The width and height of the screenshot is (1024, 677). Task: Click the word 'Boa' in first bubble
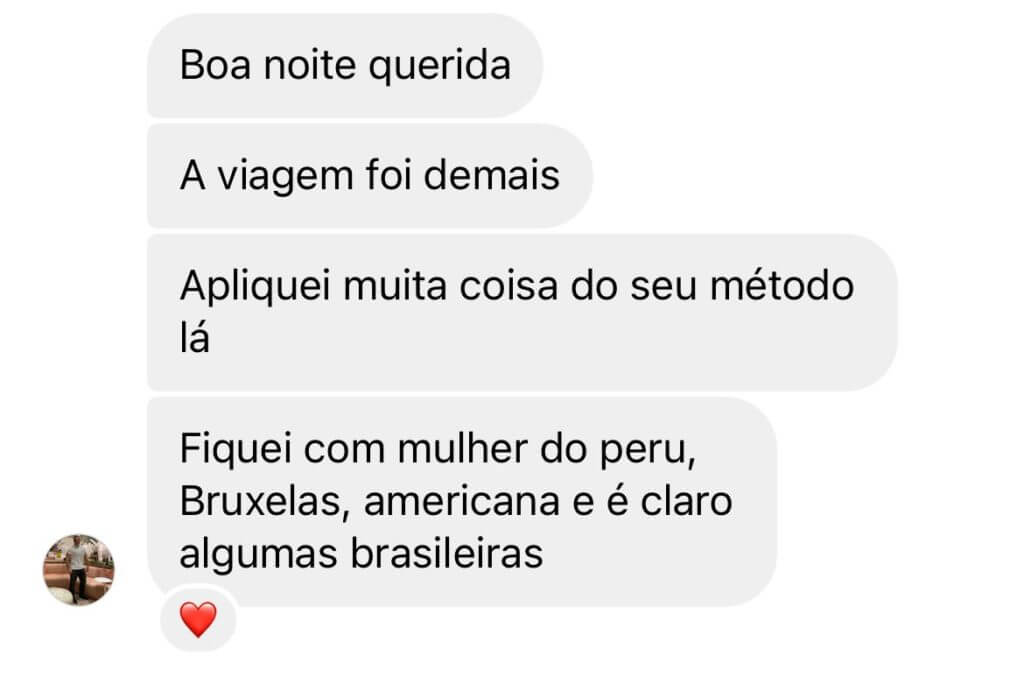[x=215, y=65]
